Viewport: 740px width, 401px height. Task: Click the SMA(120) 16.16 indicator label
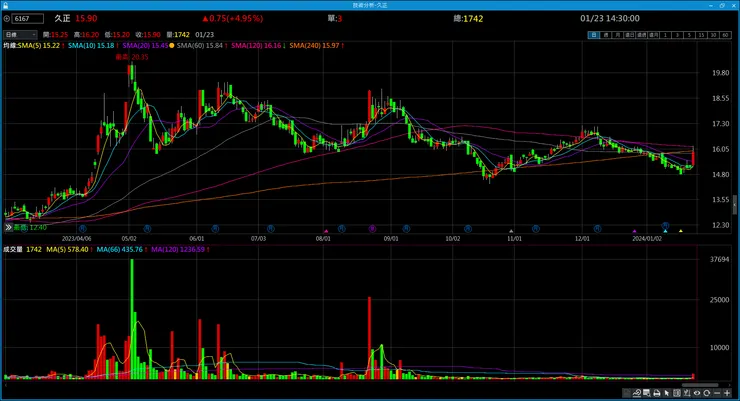(256, 46)
